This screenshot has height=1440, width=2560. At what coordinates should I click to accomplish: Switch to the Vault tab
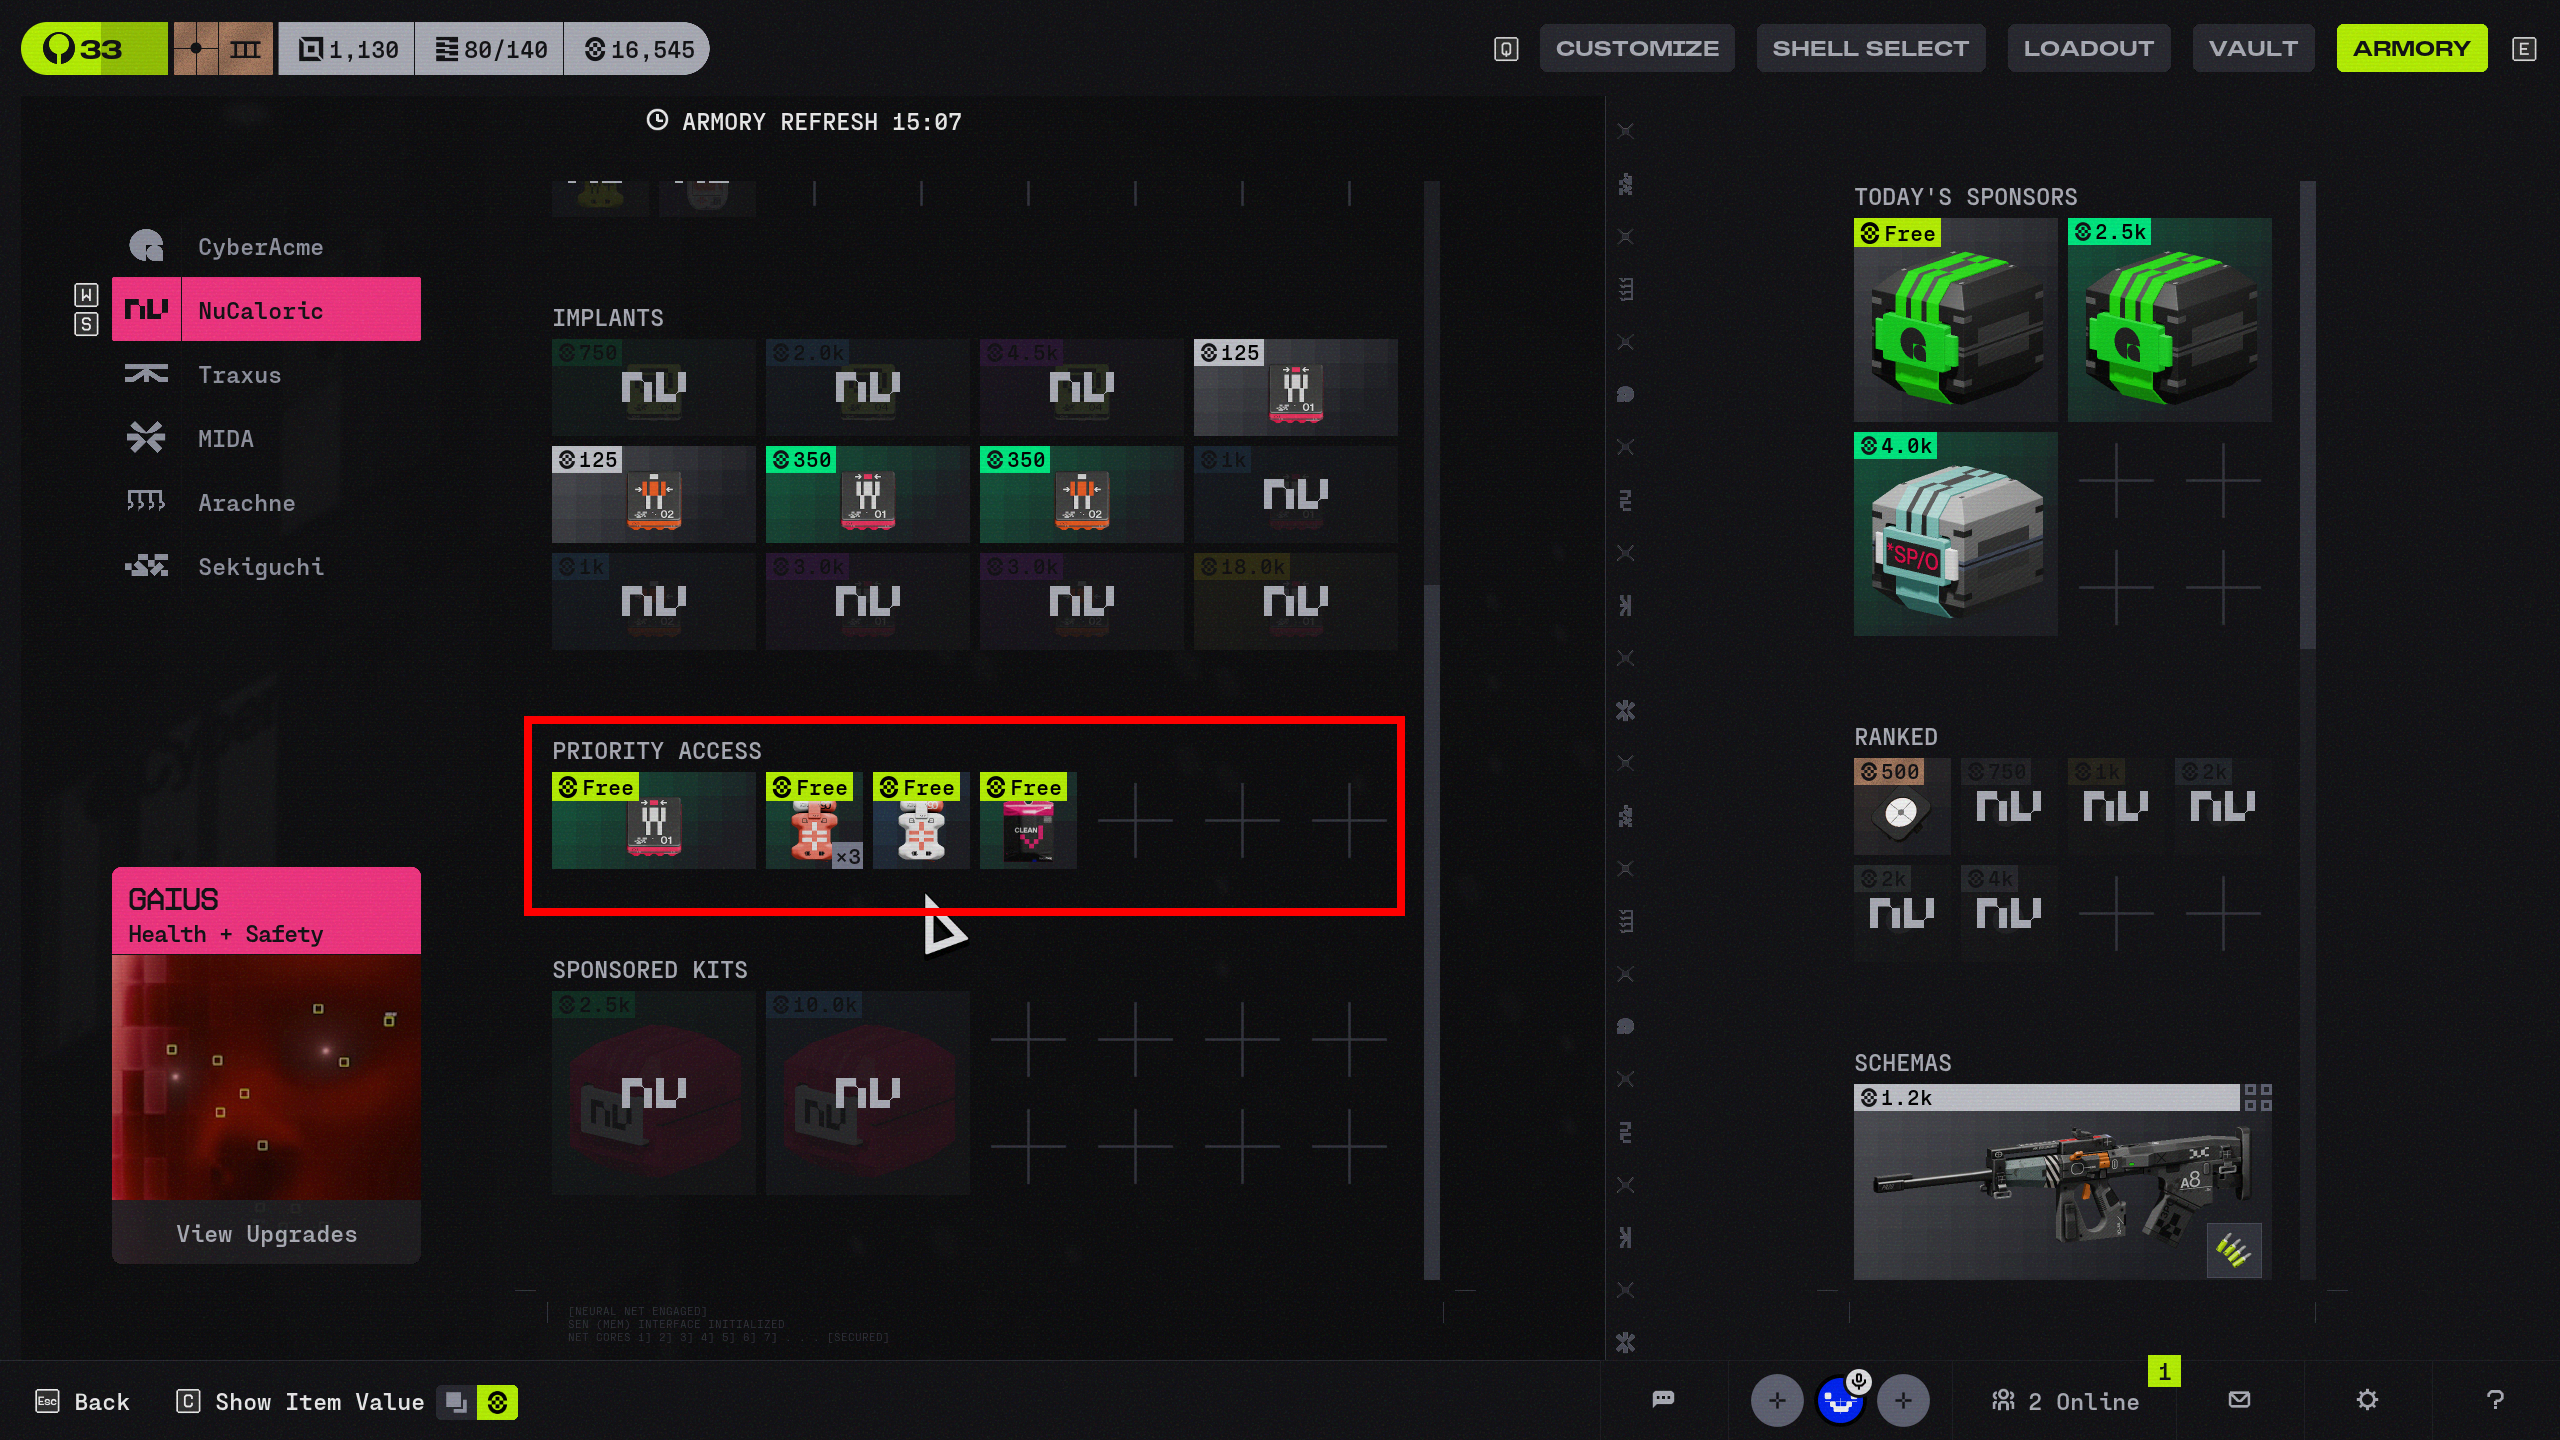click(2252, 48)
